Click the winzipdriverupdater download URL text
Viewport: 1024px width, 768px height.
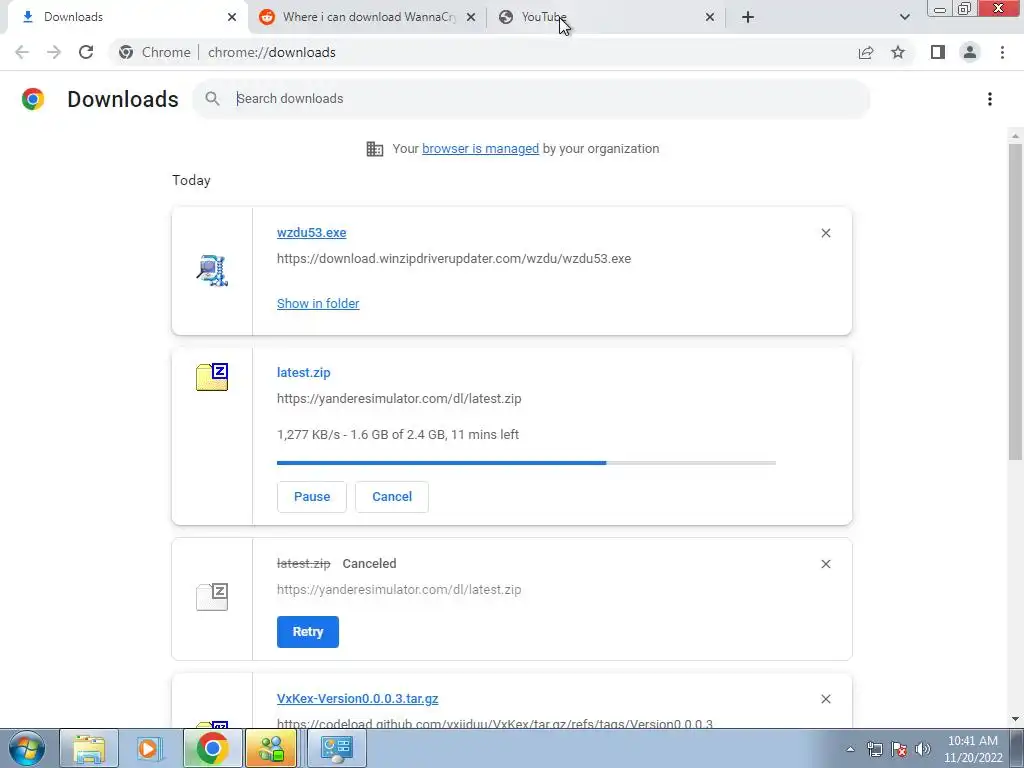click(454, 259)
